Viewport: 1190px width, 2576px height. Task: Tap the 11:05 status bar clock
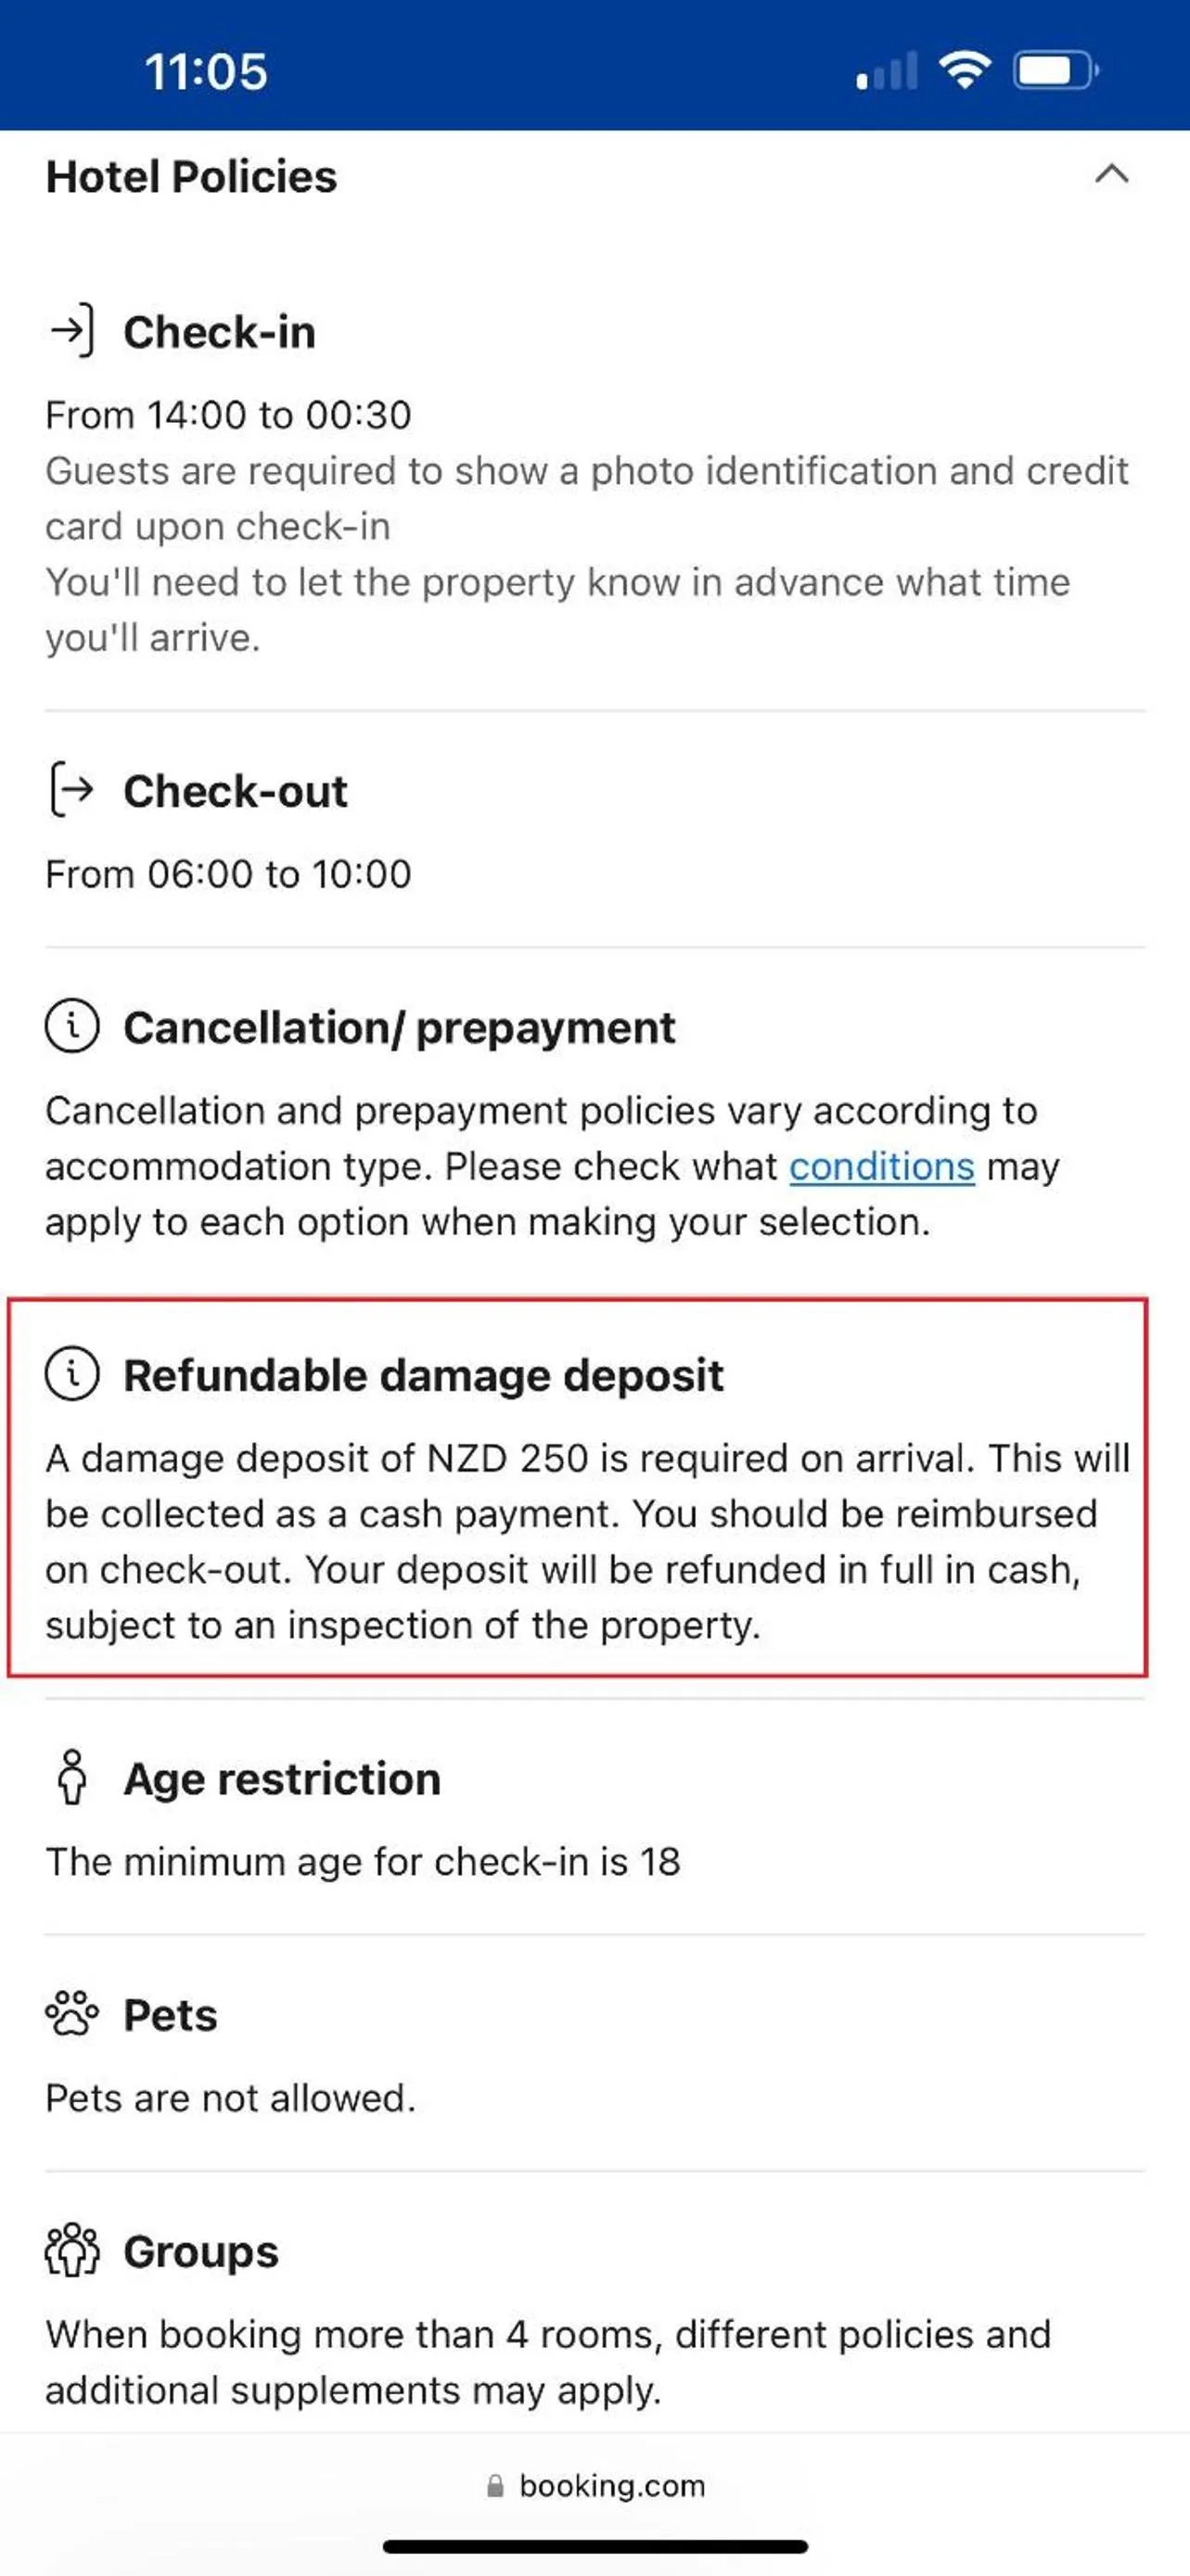(206, 71)
